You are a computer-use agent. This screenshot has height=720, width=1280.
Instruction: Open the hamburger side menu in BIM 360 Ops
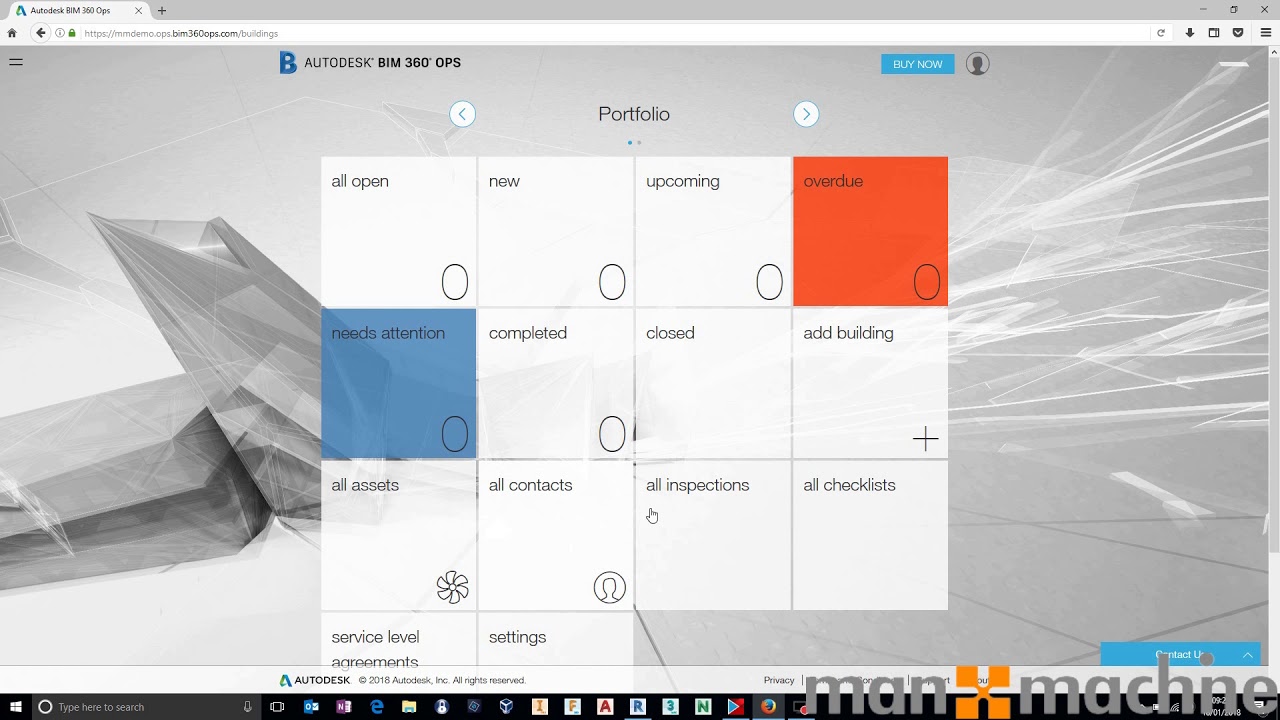point(16,62)
